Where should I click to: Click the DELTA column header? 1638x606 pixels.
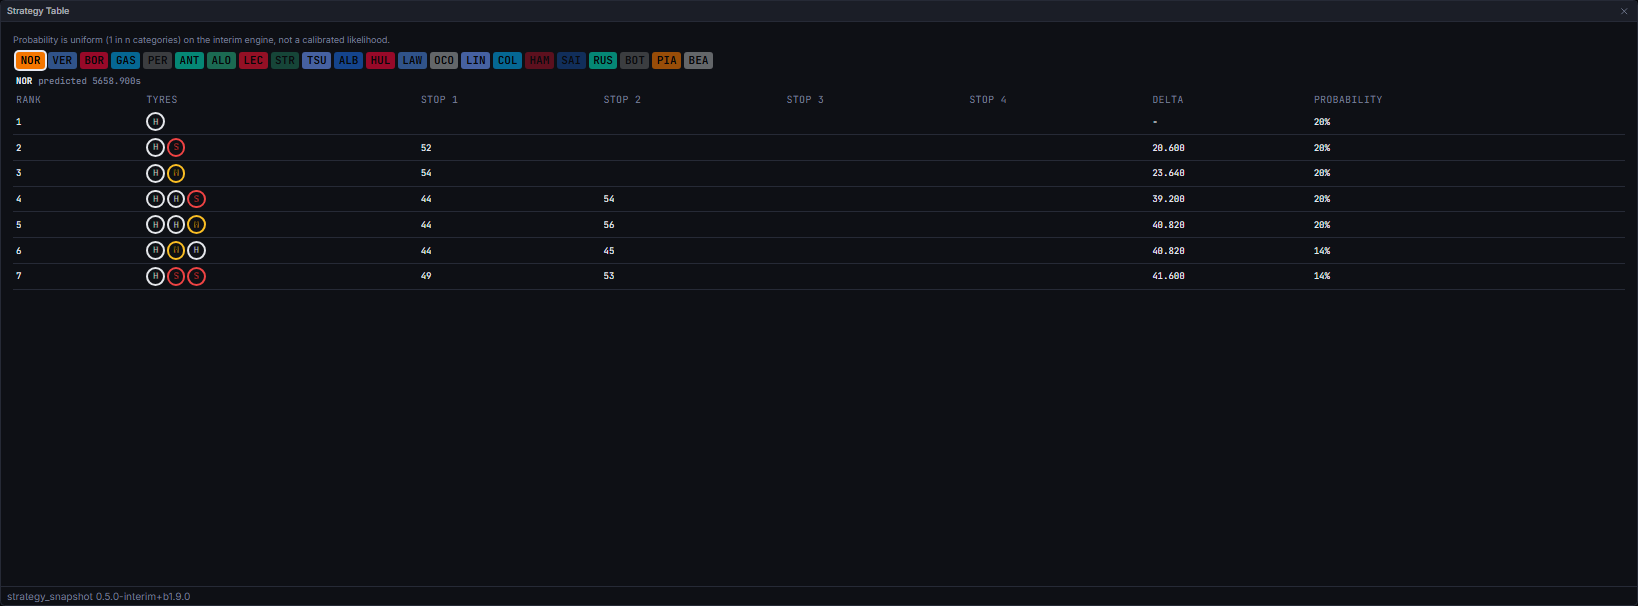(x=1168, y=100)
